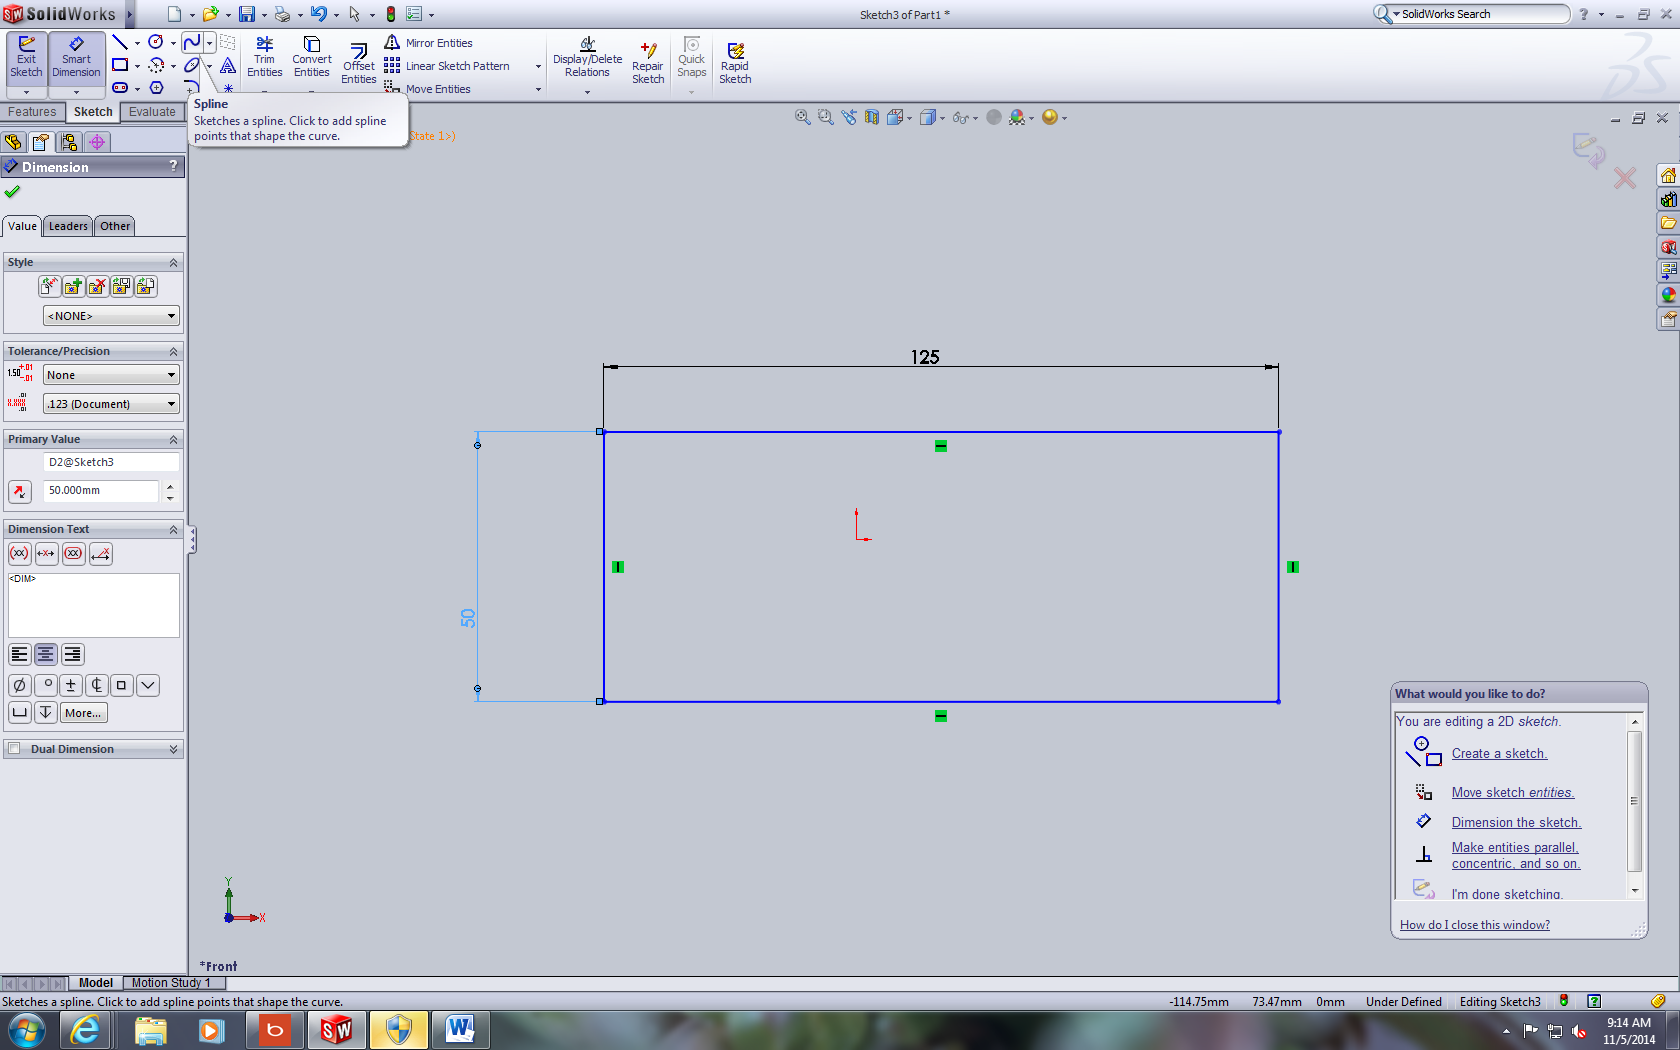Select the Polygon sketch tool
1680x1050 pixels.
156,88
